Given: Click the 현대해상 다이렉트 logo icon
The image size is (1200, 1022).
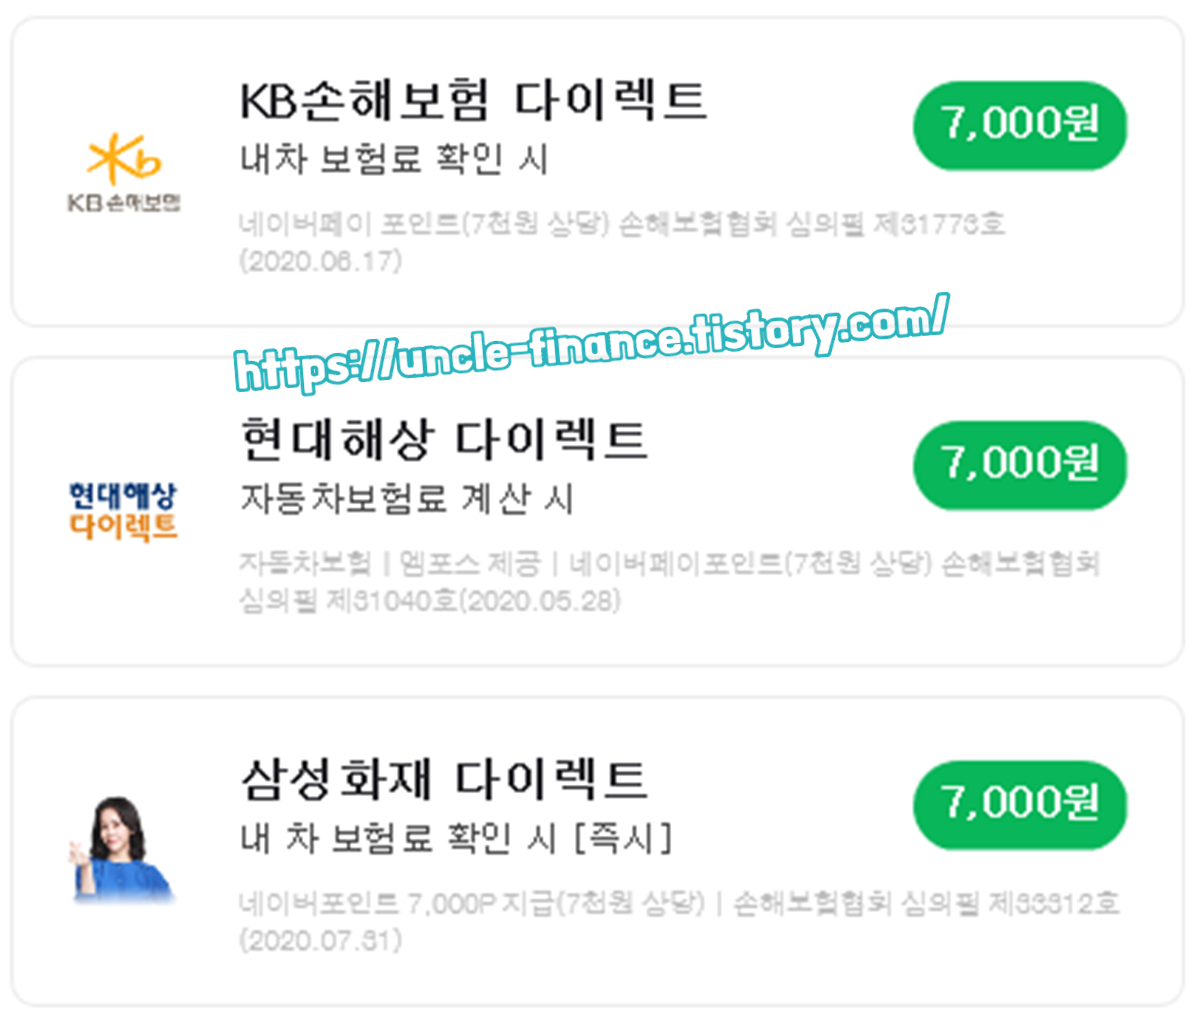Looking at the screenshot, I should [123, 511].
